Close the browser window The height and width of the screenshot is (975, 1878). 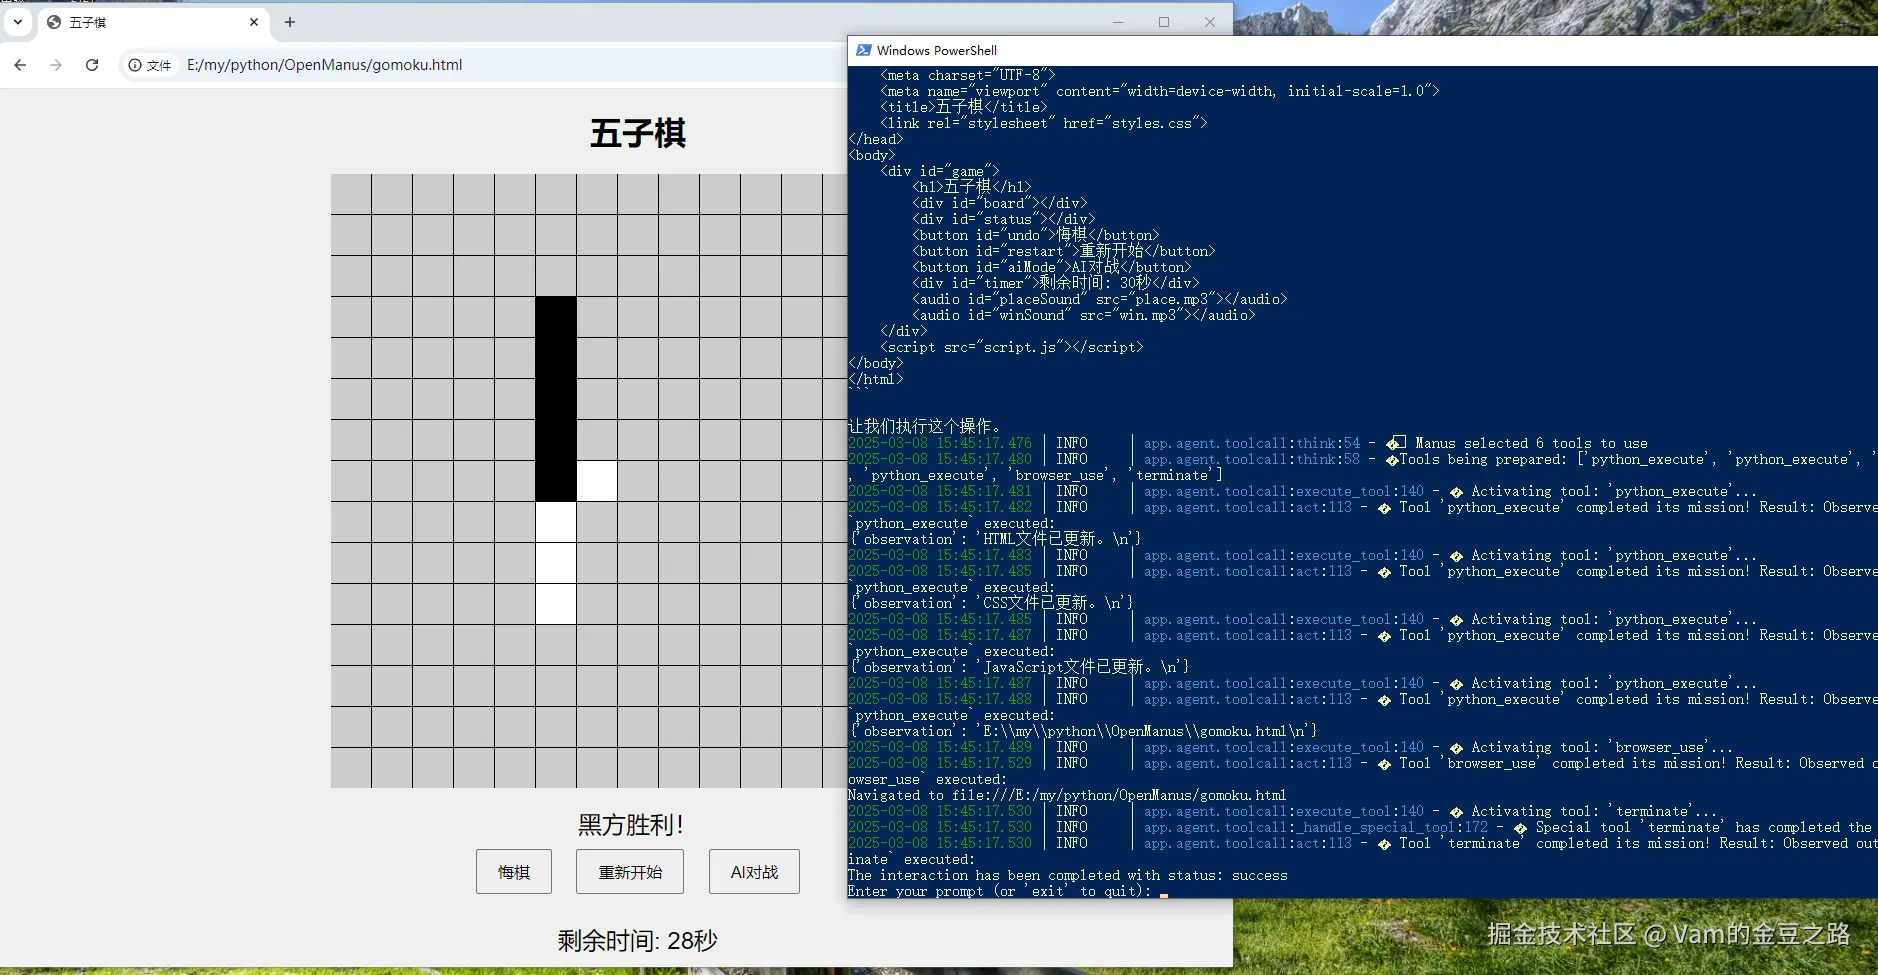[1210, 22]
